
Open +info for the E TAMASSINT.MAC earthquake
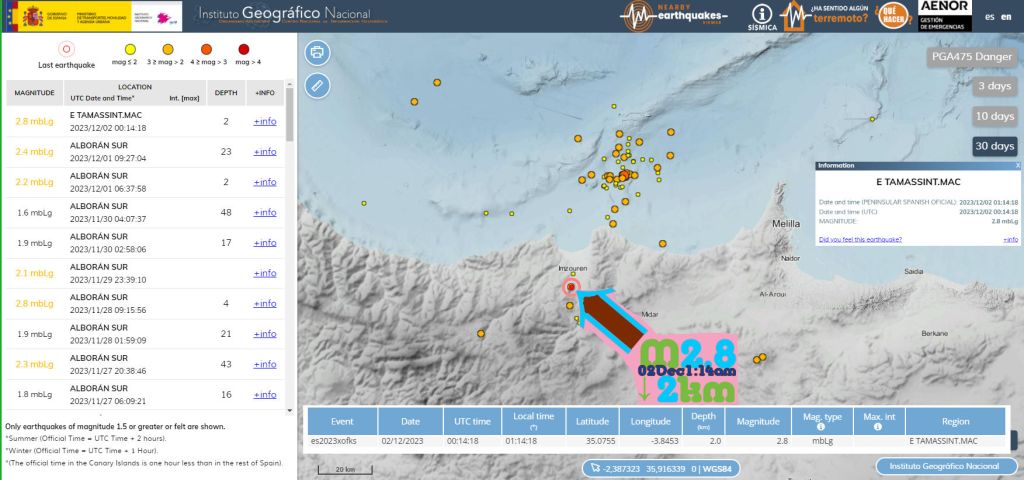pos(264,121)
